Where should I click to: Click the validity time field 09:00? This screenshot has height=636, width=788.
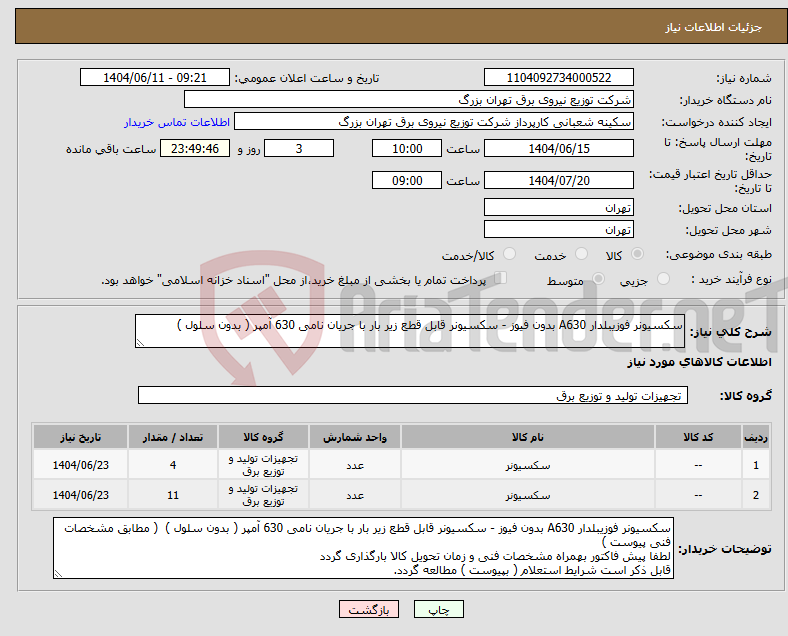click(407, 180)
